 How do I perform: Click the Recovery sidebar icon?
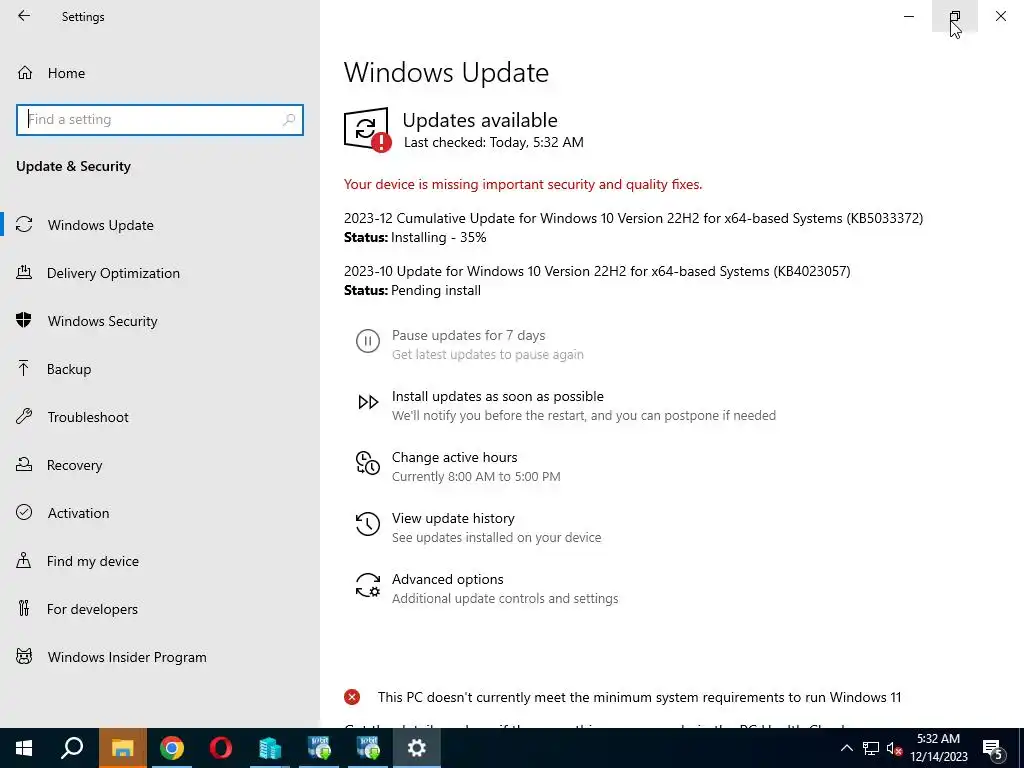24,464
